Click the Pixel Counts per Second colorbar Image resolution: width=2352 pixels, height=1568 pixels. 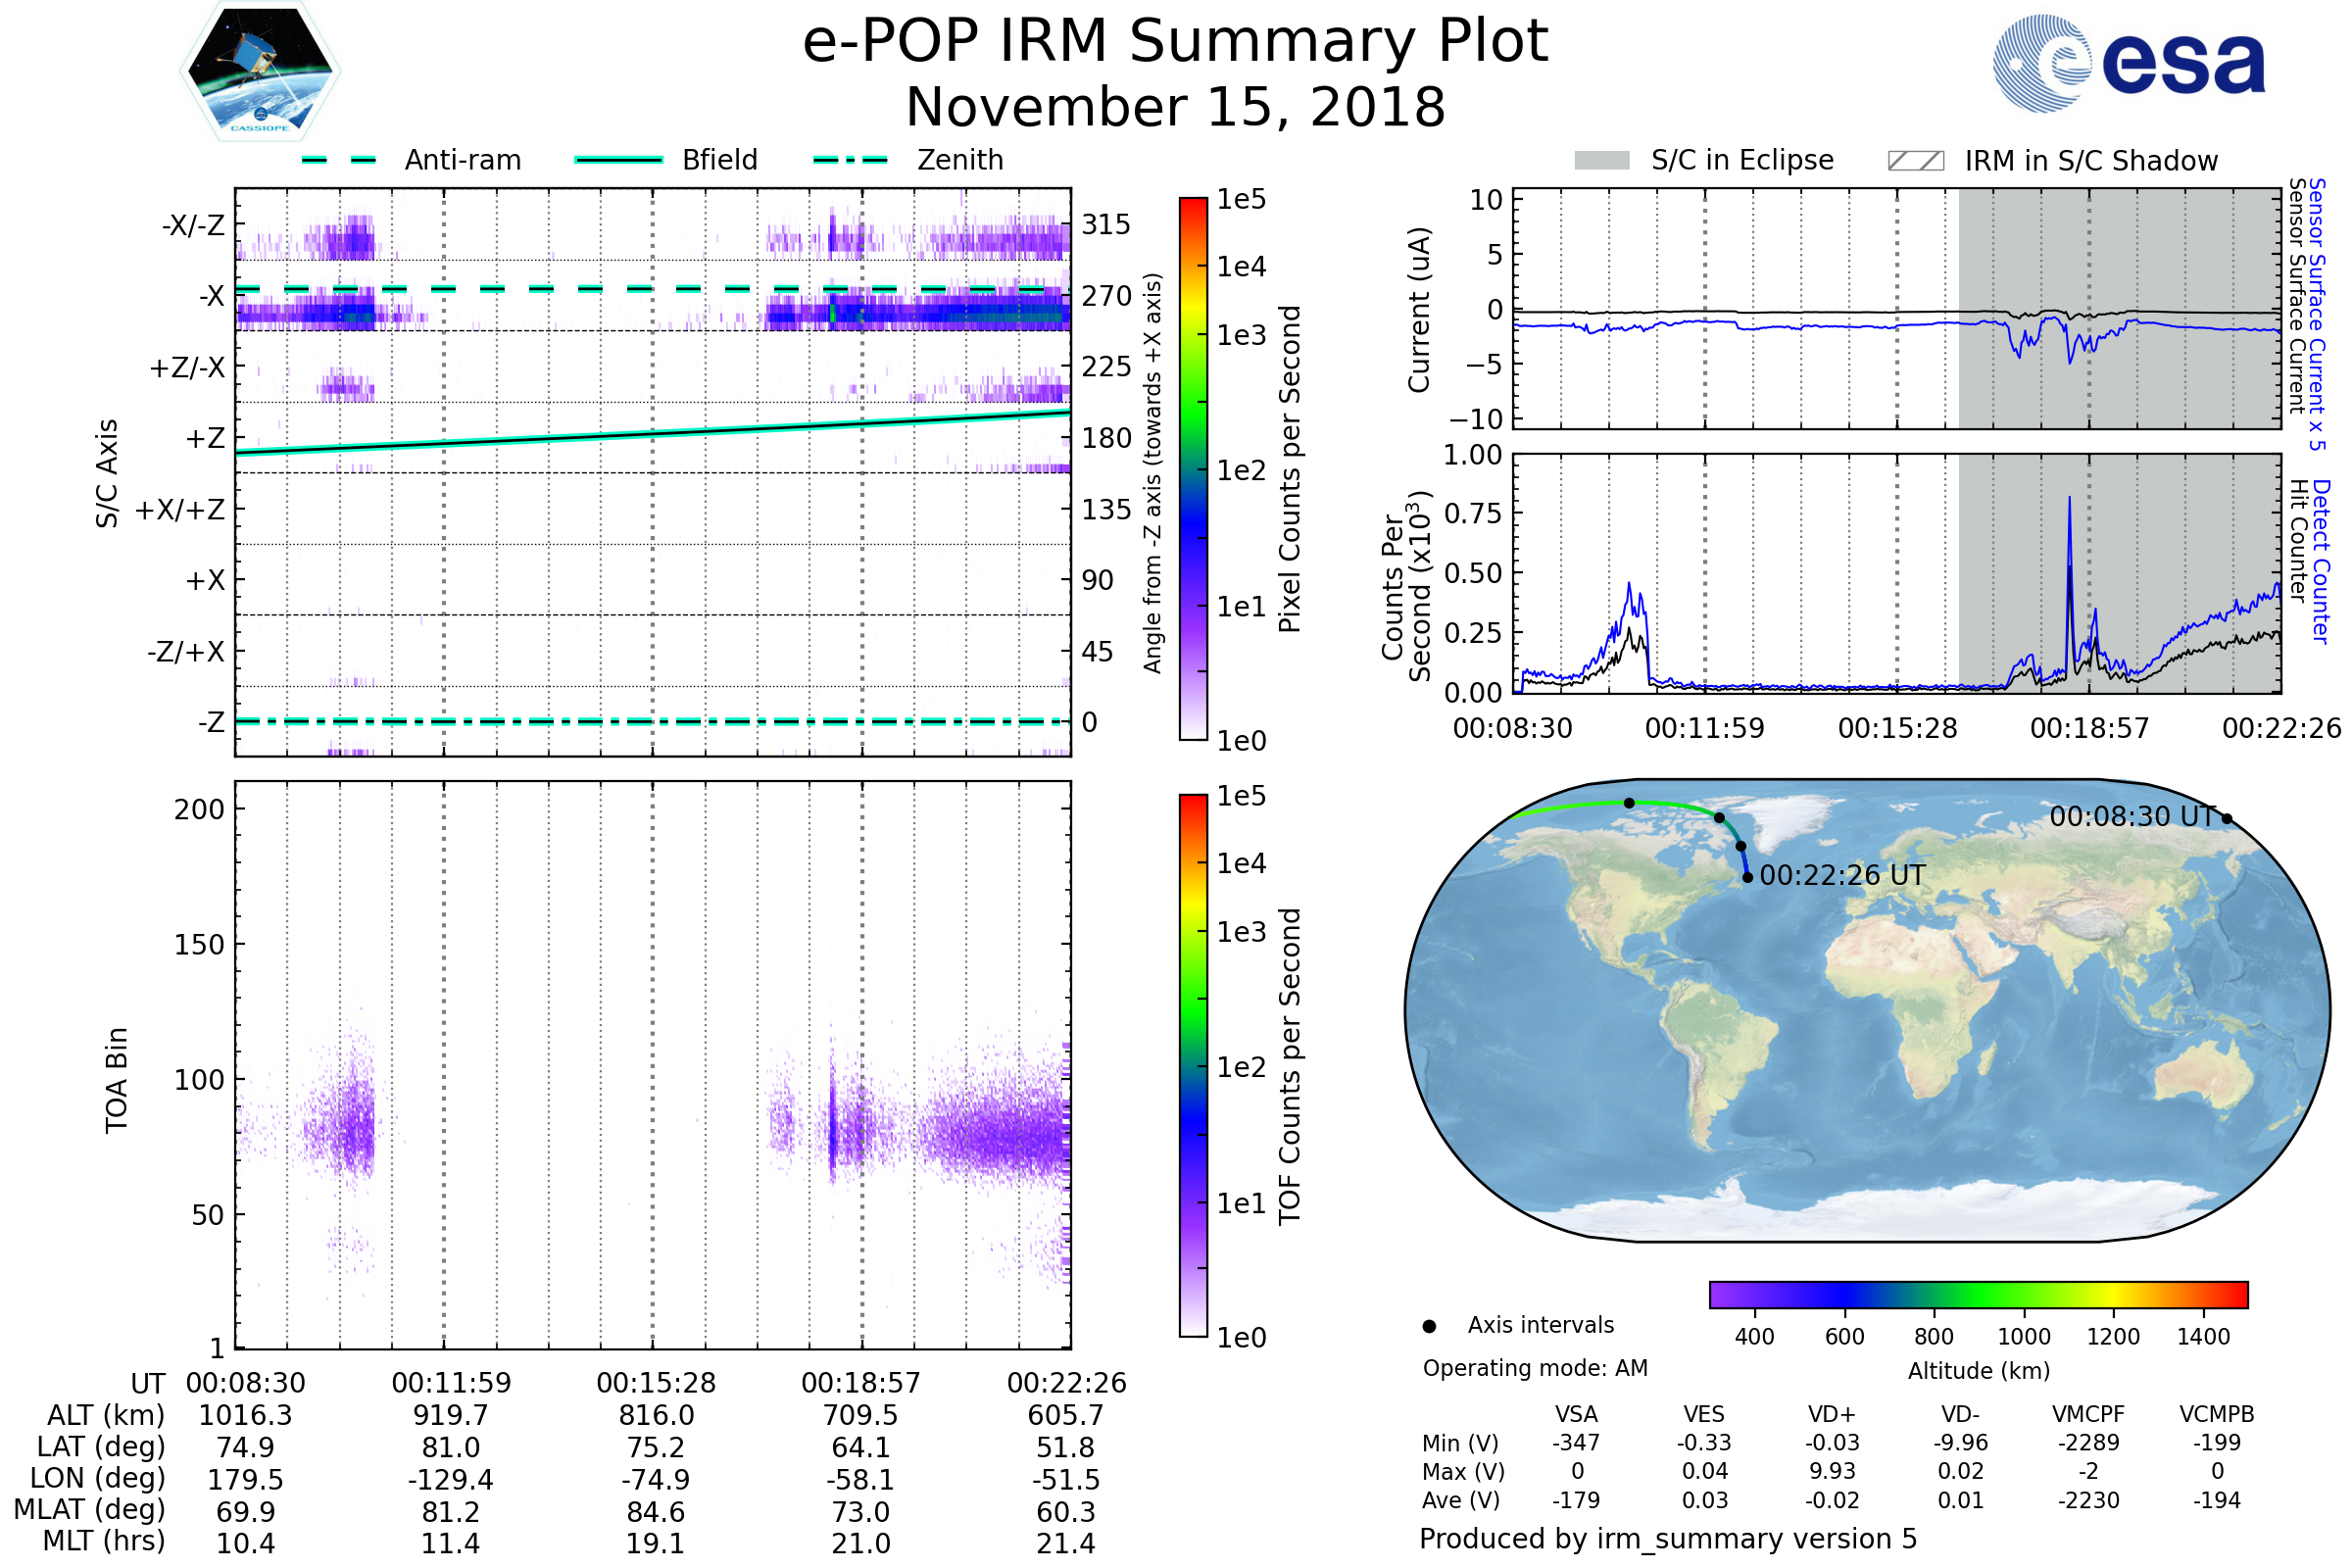pos(1193,469)
